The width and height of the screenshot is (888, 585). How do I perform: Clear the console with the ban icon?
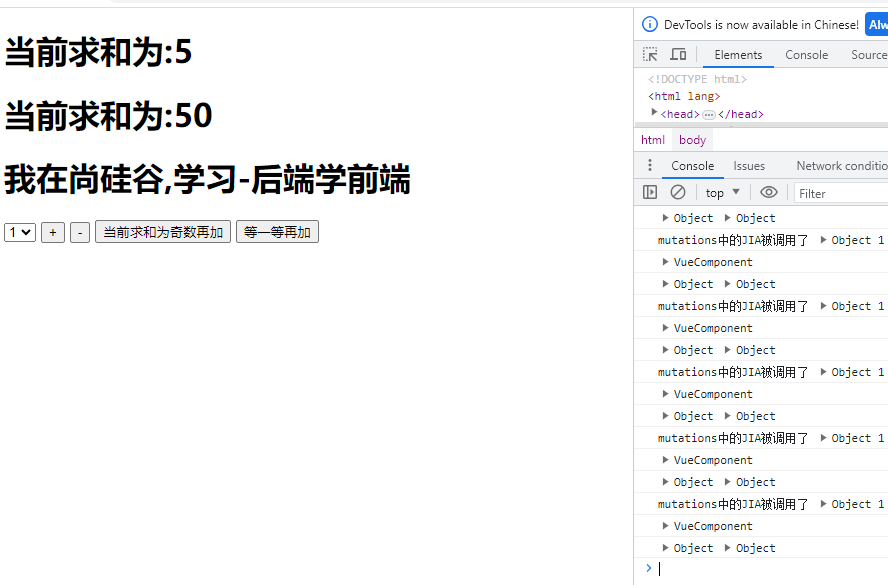(678, 193)
